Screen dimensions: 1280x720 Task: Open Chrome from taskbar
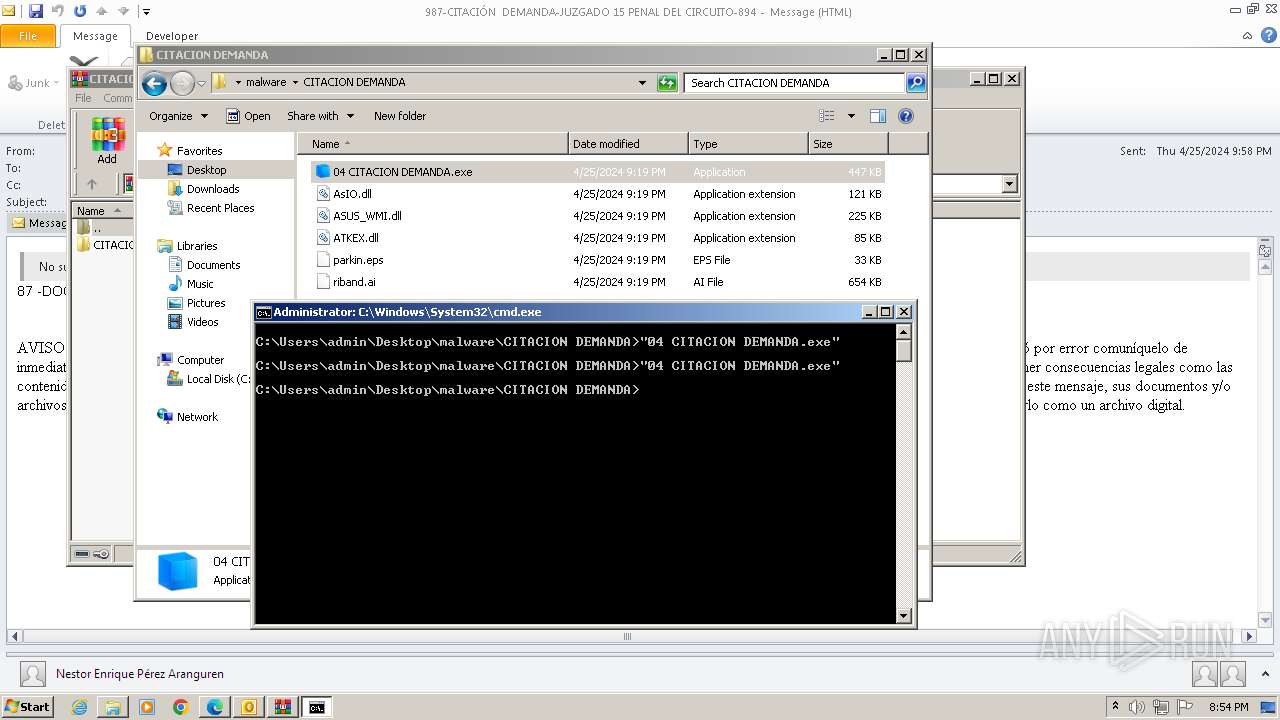tap(180, 707)
